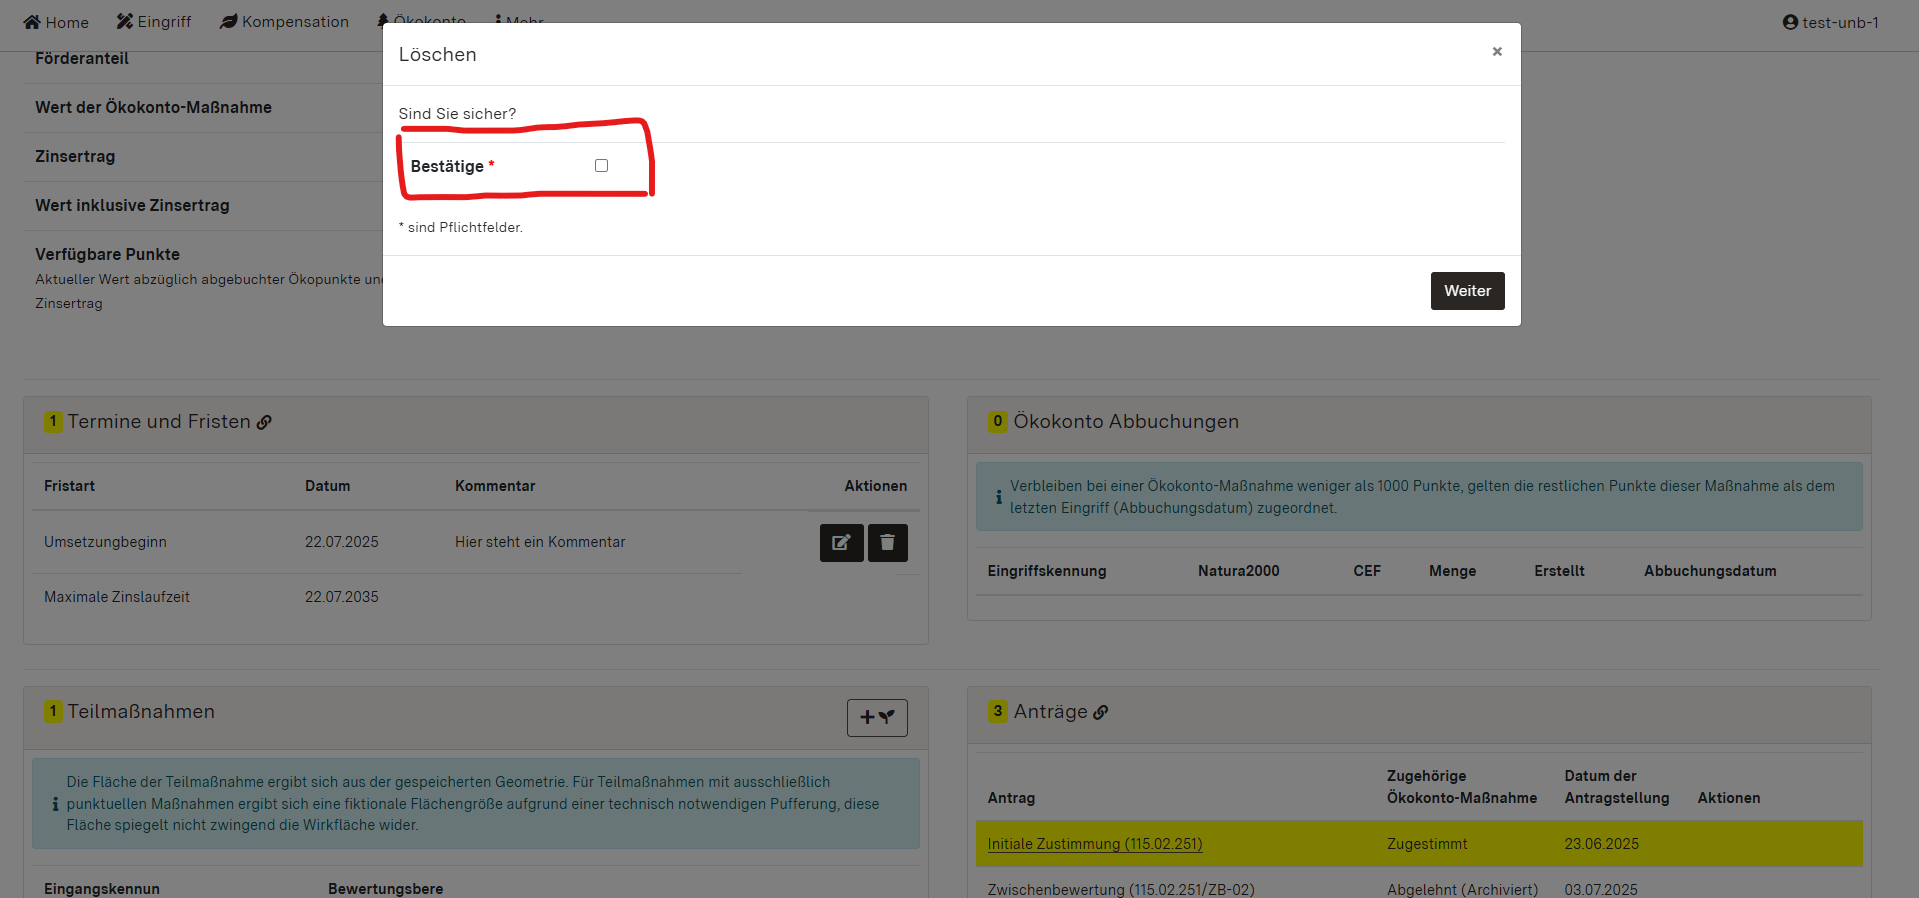Screen dimensions: 1919x898
Task: Click the Fristart column header
Action: (x=69, y=486)
